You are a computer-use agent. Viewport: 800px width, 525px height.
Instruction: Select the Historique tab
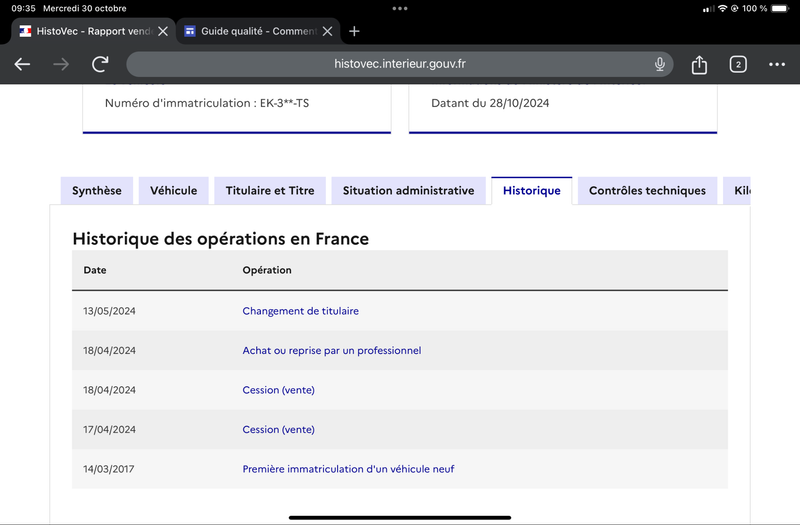pyautogui.click(x=532, y=191)
